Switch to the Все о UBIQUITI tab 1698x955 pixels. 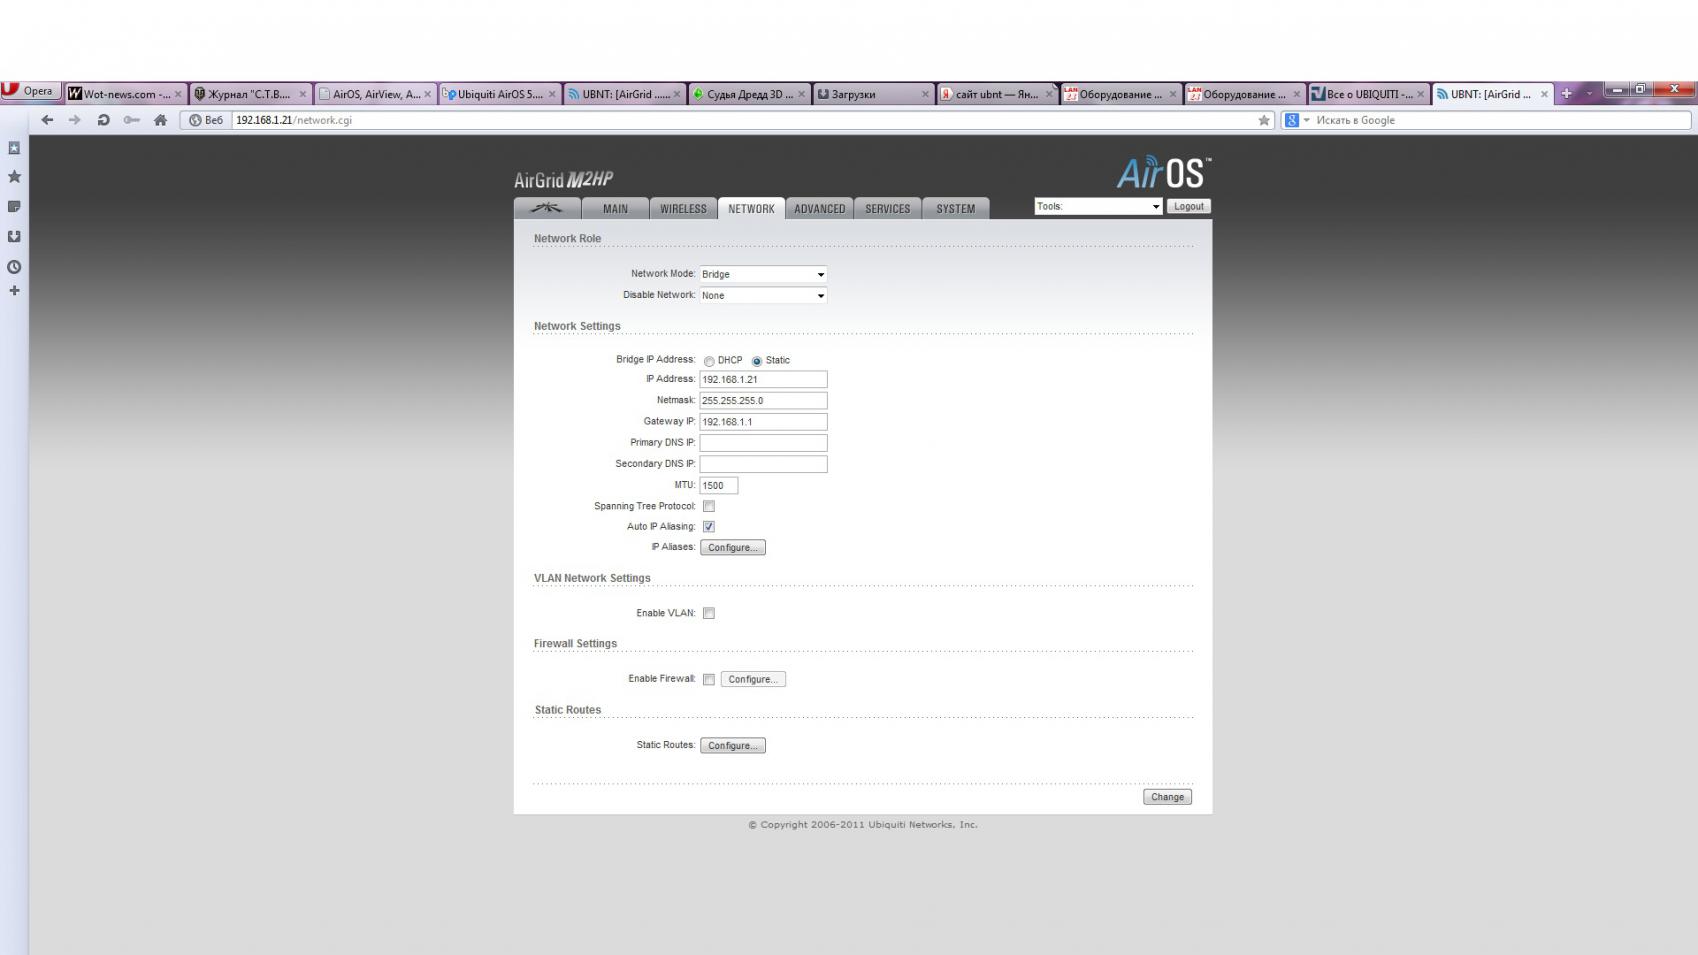click(x=1368, y=94)
